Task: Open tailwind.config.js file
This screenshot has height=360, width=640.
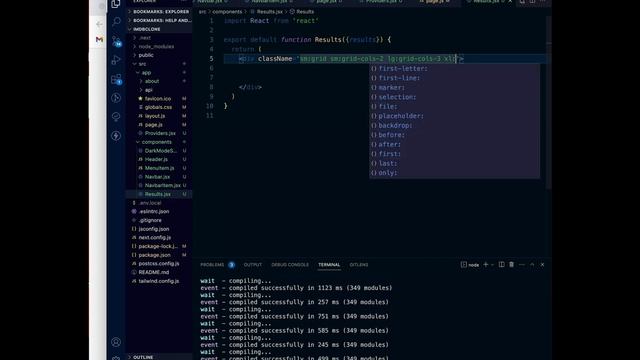Action: [158, 281]
